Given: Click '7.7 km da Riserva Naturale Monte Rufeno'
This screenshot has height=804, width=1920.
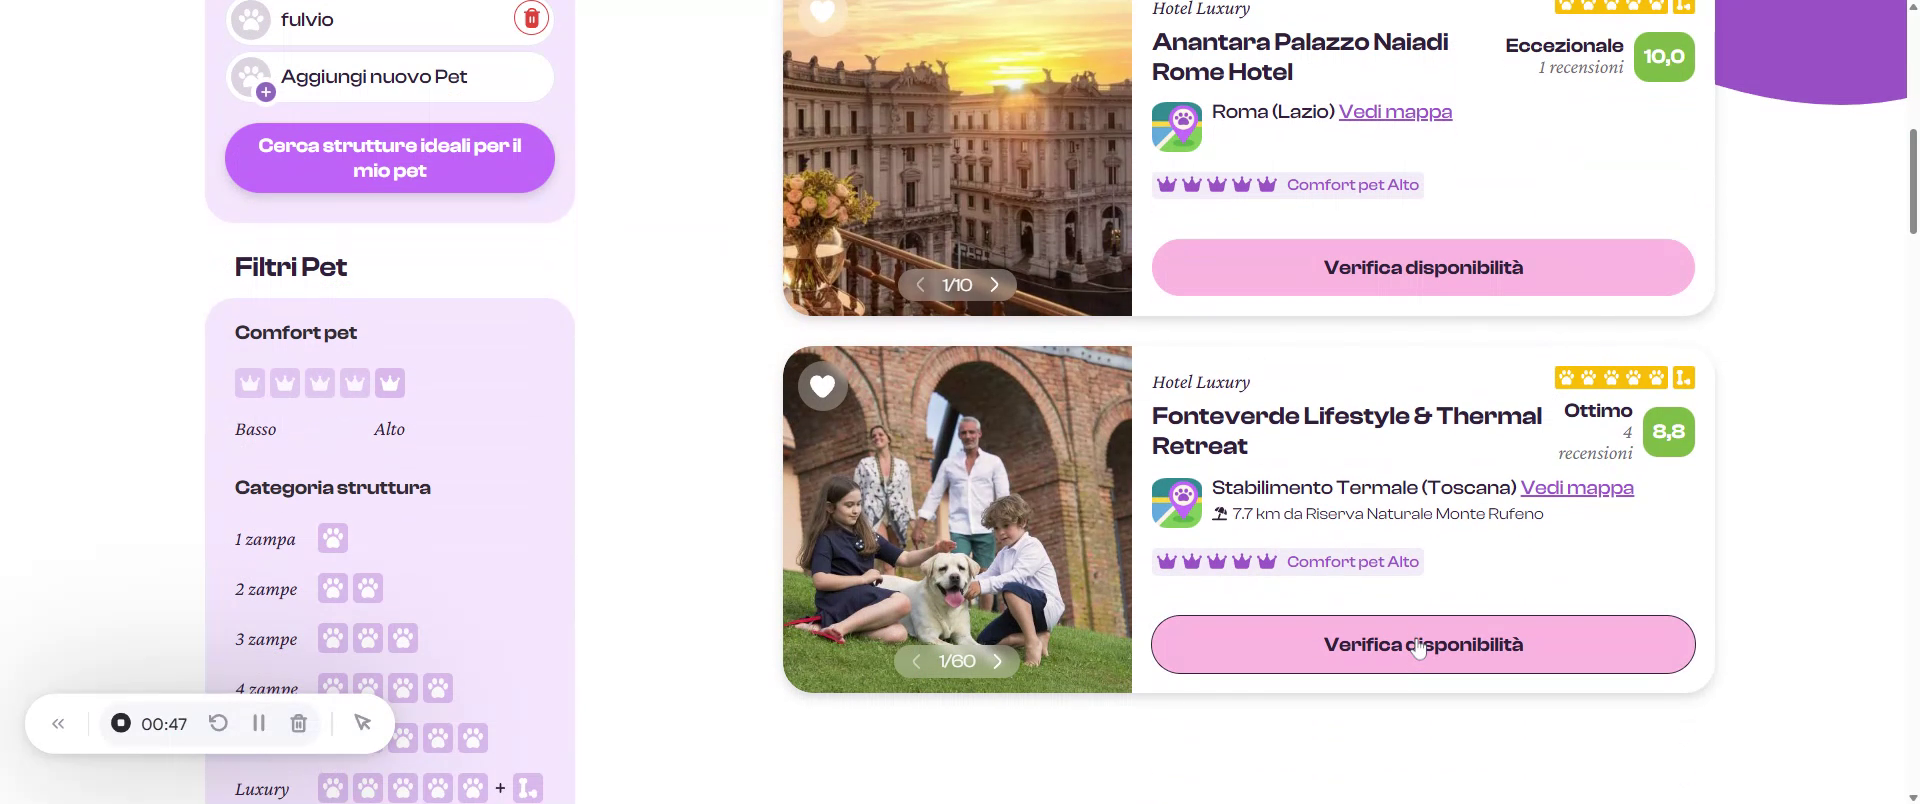Looking at the screenshot, I should tap(1388, 514).
